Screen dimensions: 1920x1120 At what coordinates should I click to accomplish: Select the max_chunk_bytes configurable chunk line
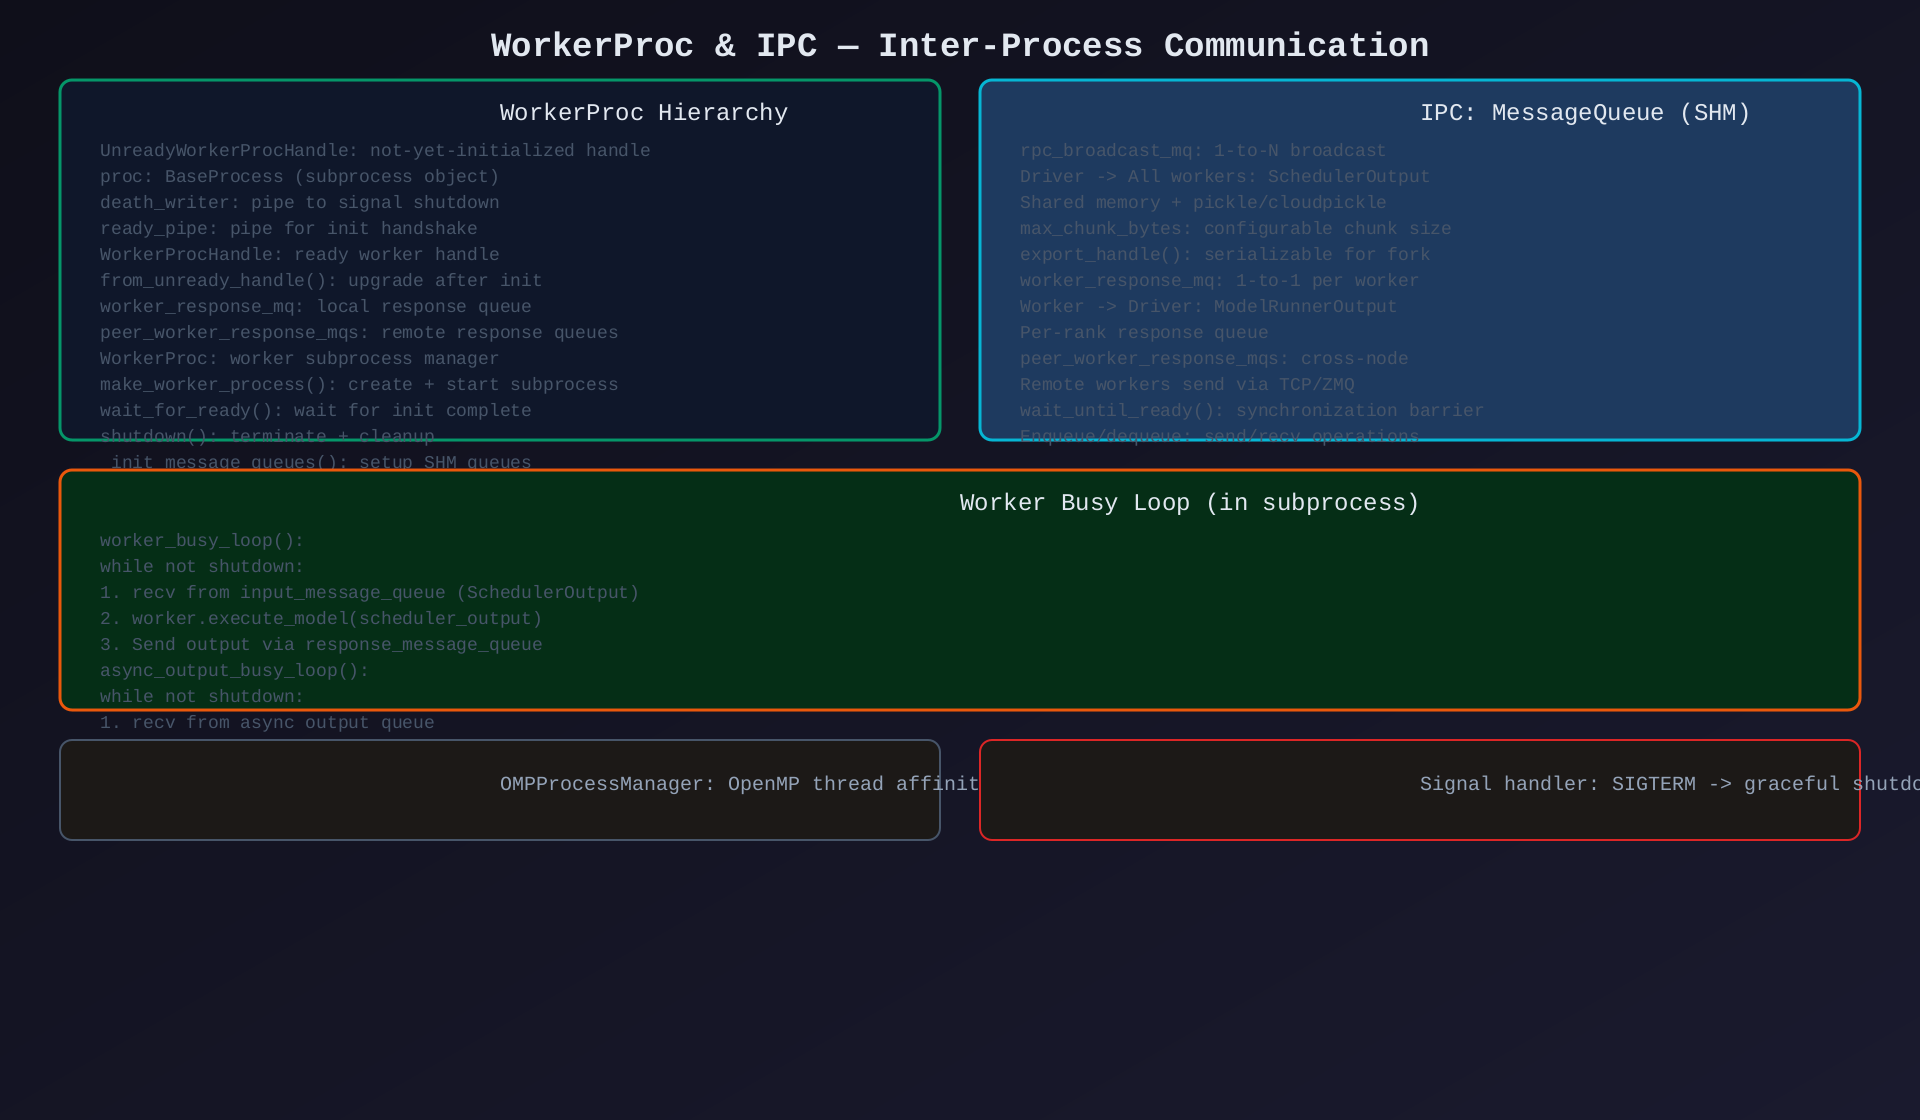[x=1235, y=229]
